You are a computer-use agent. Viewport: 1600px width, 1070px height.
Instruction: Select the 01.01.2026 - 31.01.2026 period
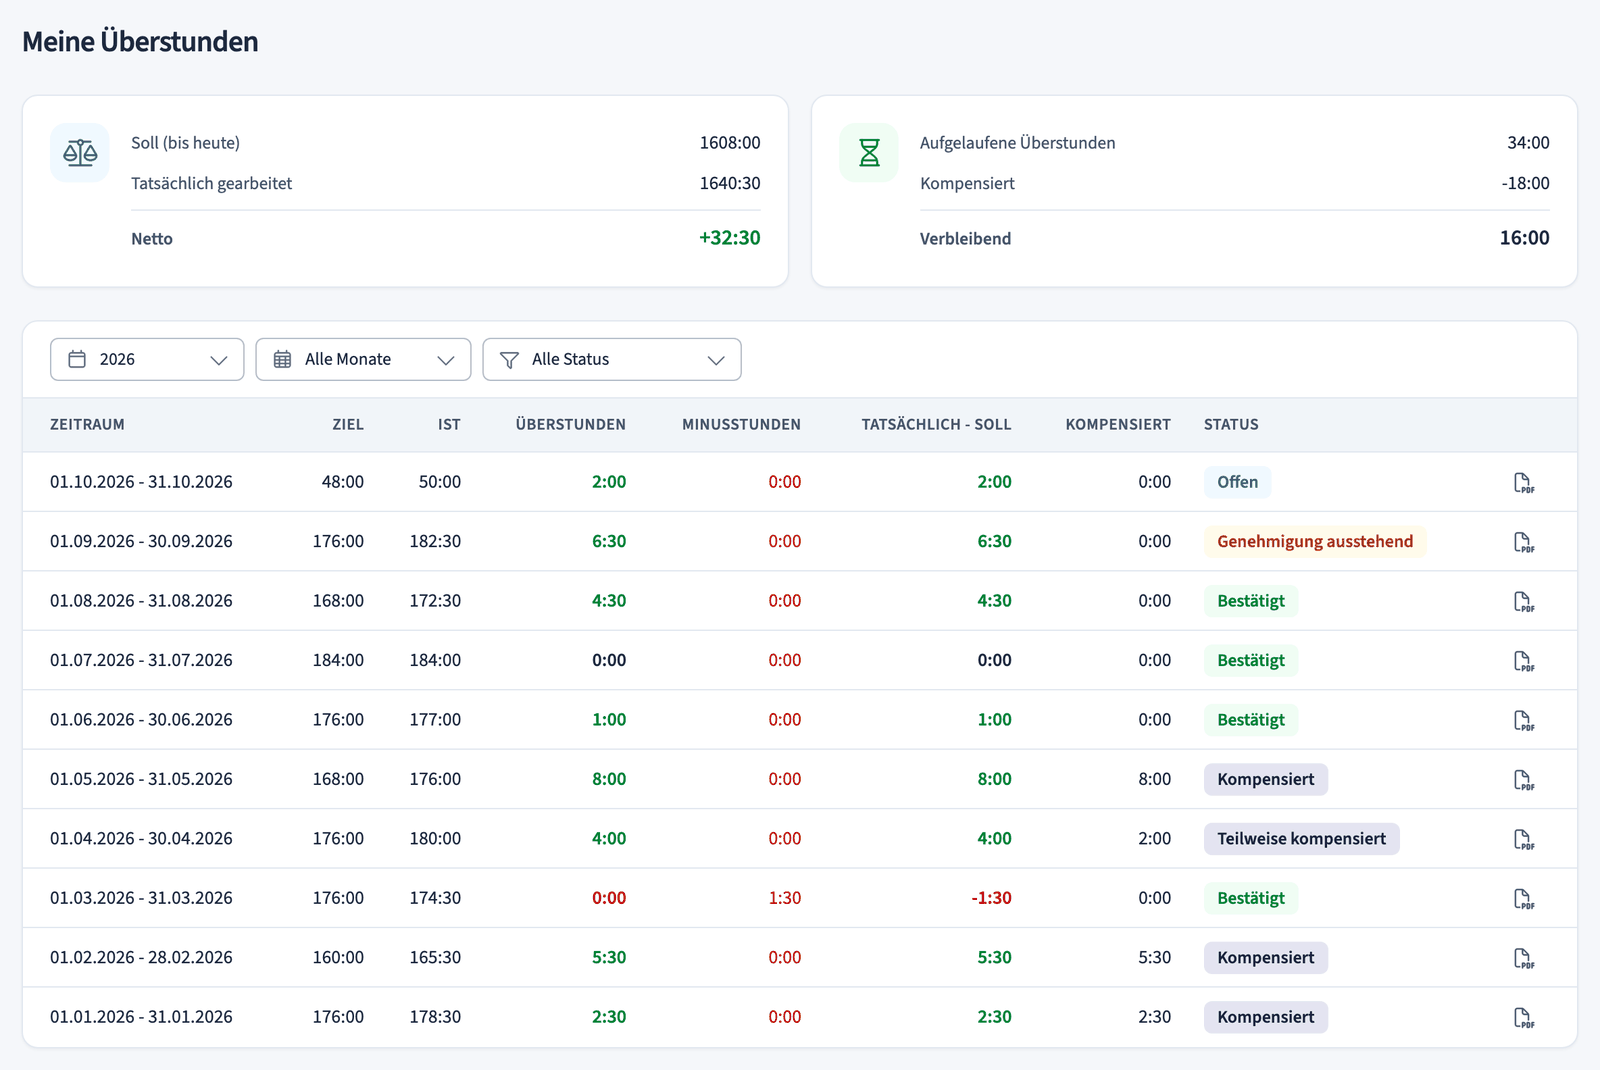coord(141,1017)
